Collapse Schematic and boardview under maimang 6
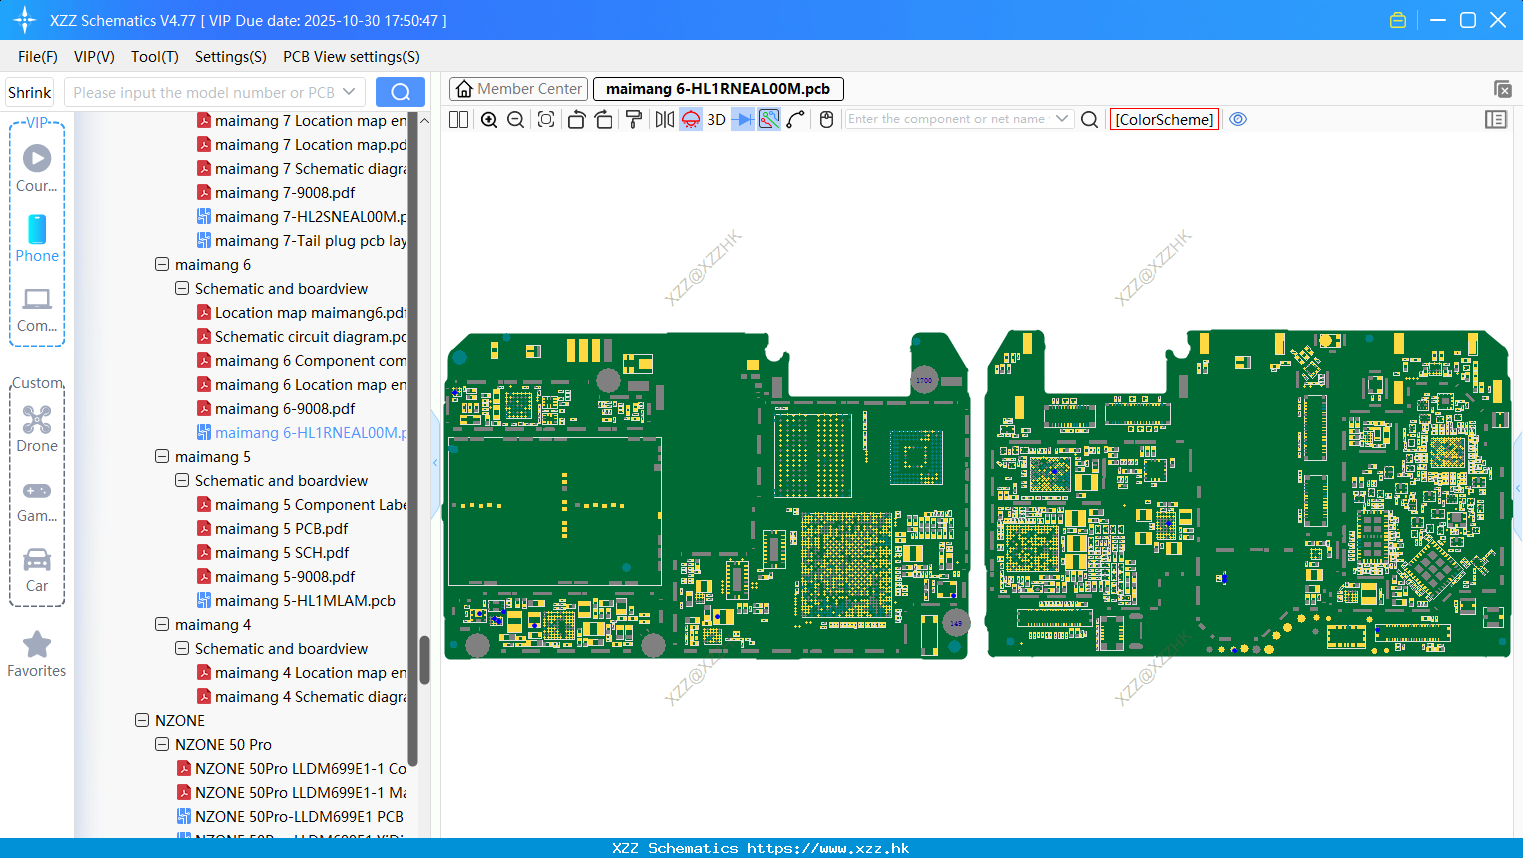 (182, 288)
